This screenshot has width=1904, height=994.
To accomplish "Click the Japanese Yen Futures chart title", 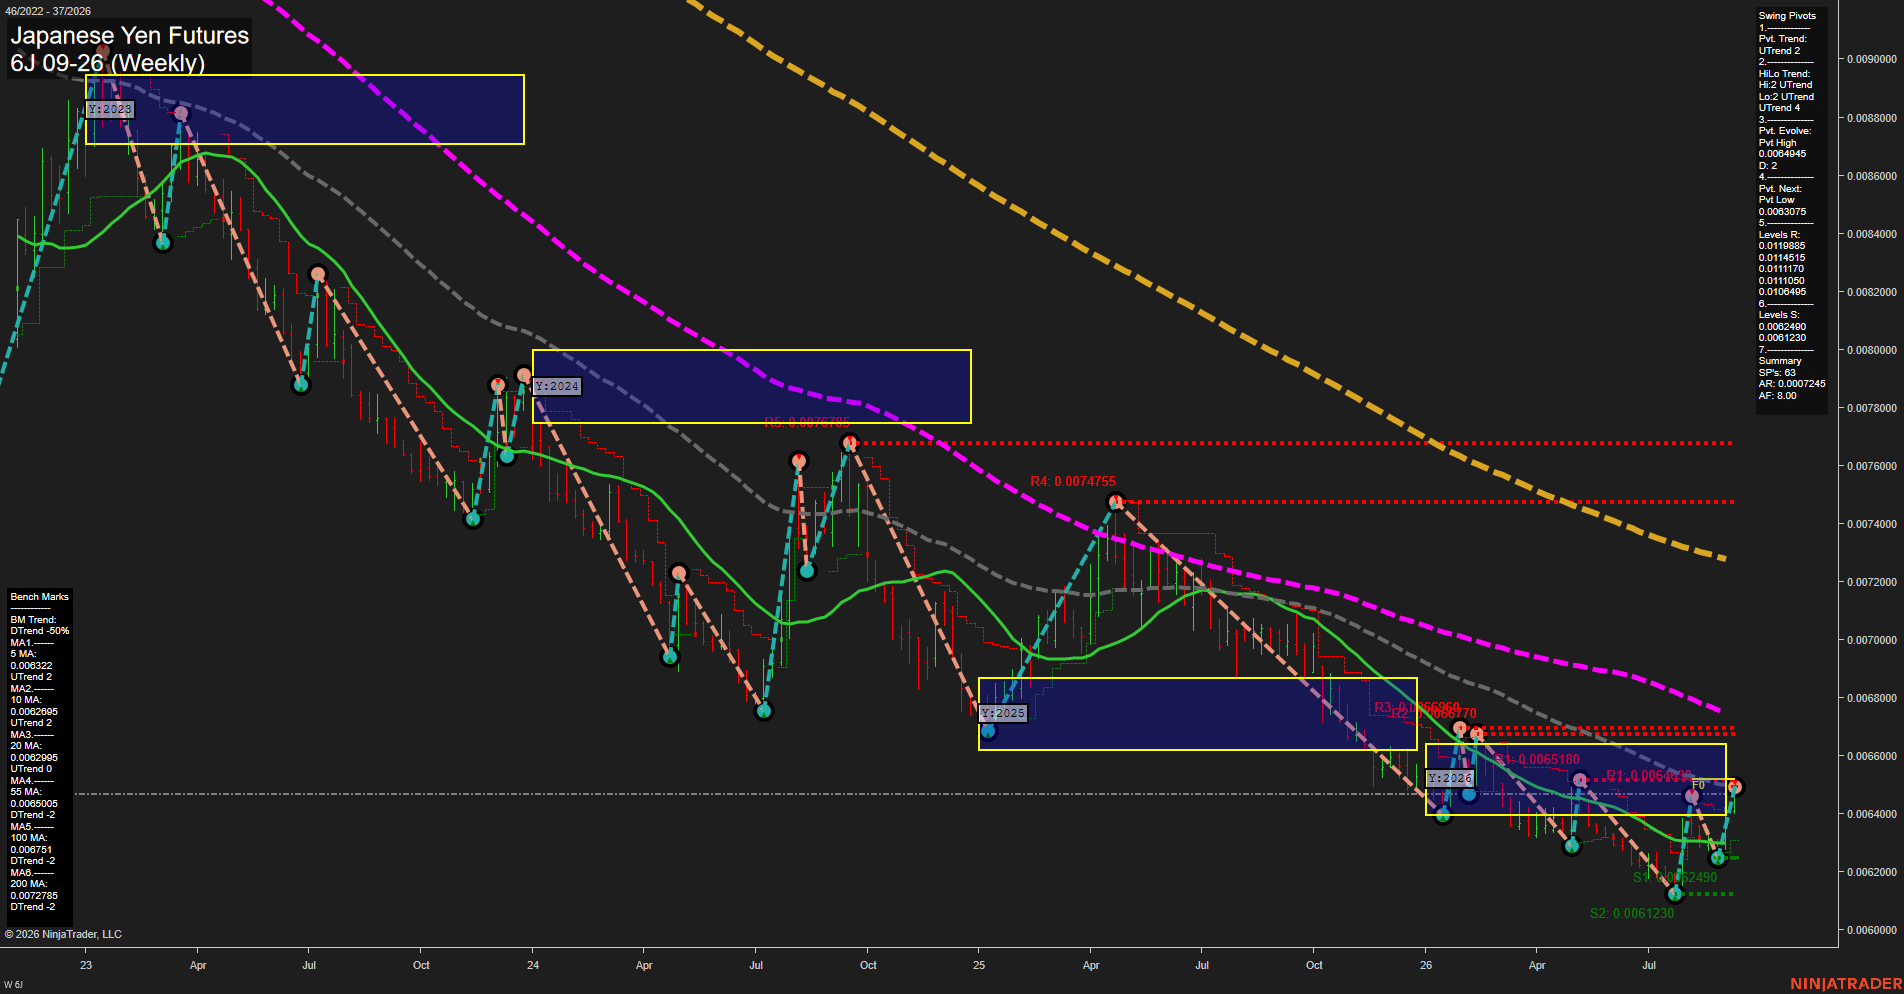I will point(130,35).
